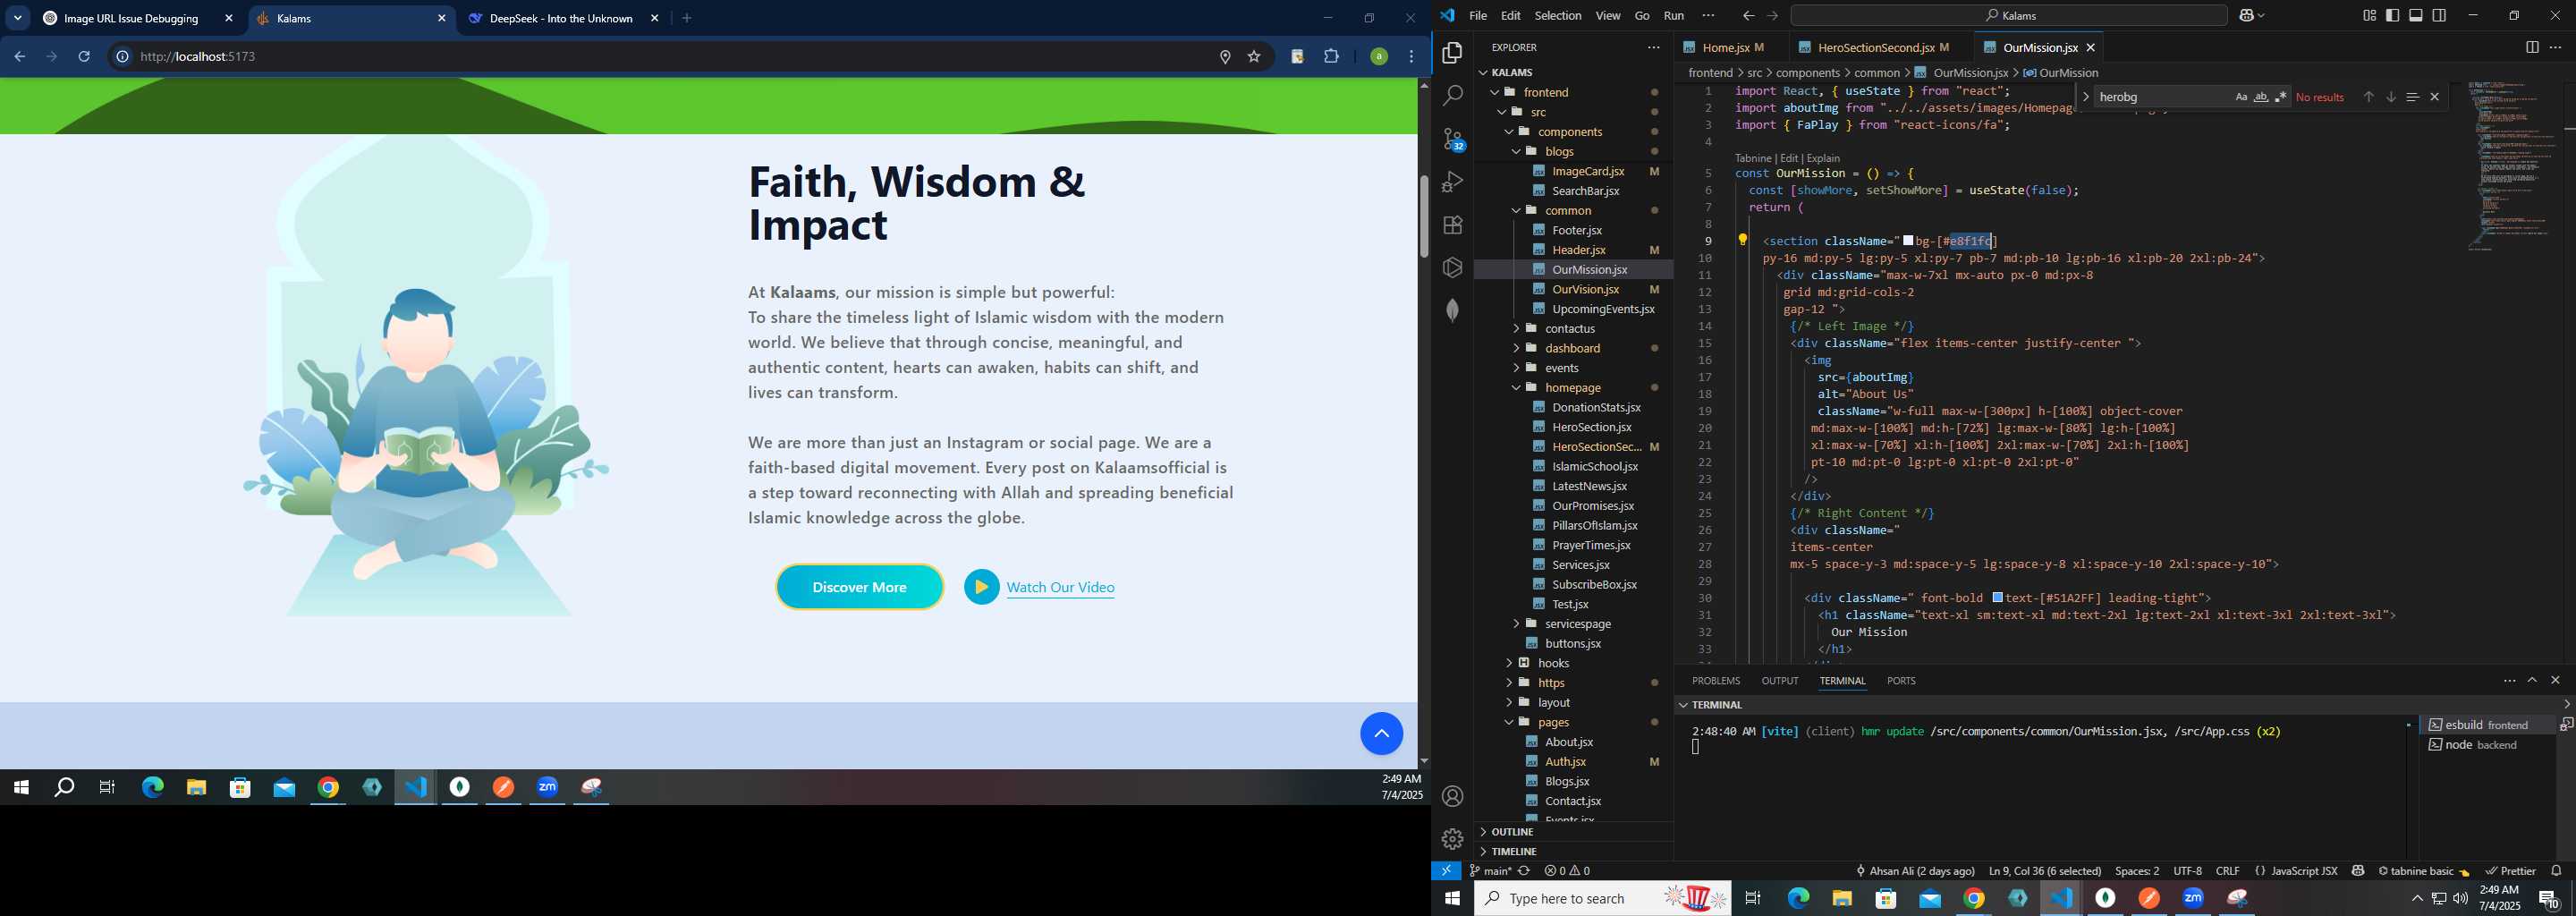
Task: Maximize the terminal panel size
Action: [2532, 680]
